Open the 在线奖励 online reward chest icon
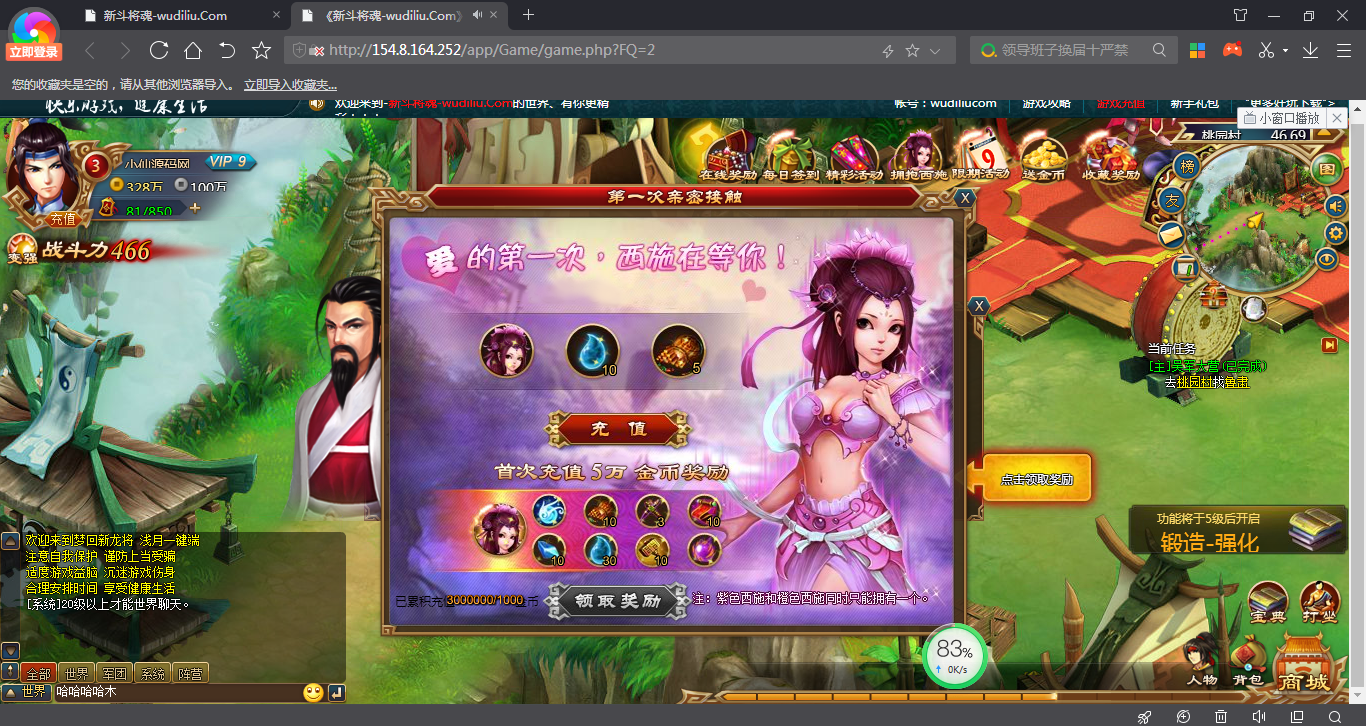Viewport: 1366px width, 726px height. (x=727, y=156)
